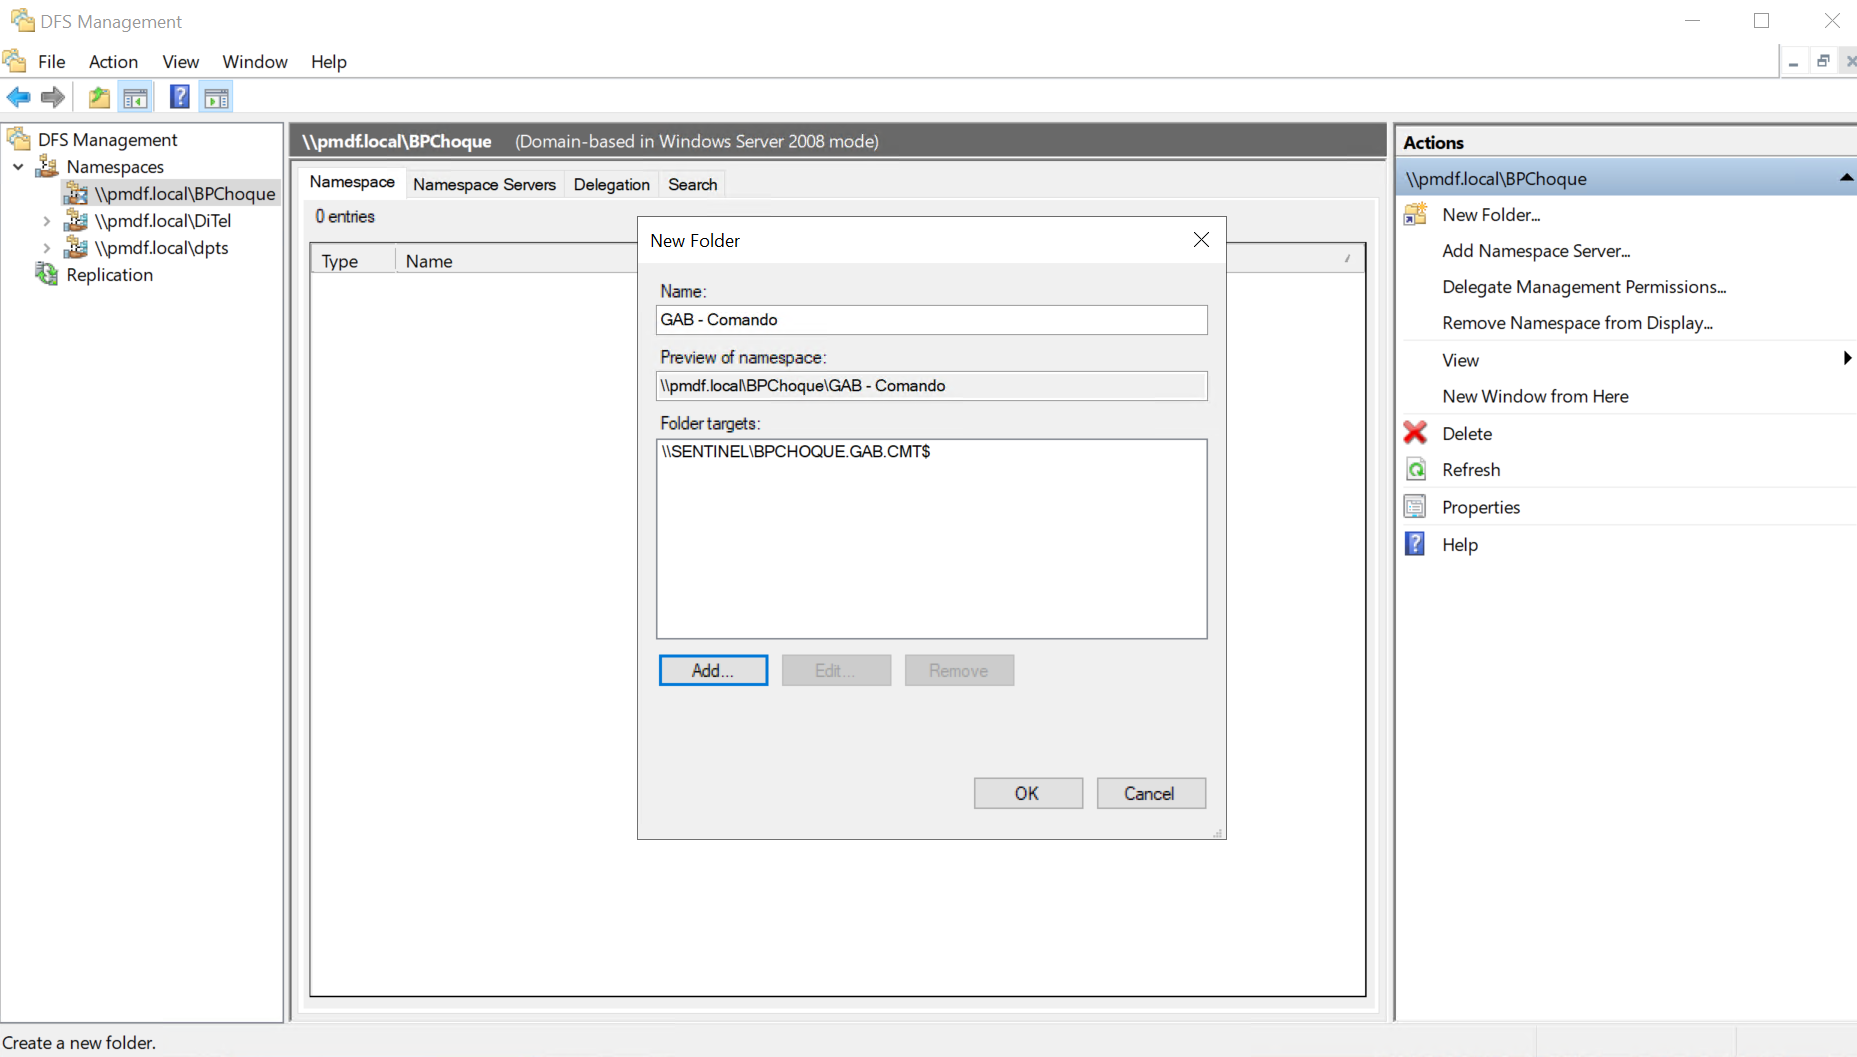Click the folder Name input field

tap(931, 320)
